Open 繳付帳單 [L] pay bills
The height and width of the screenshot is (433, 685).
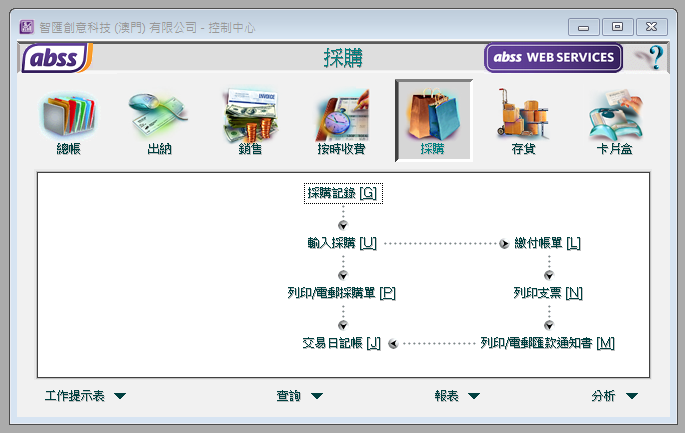coord(547,243)
